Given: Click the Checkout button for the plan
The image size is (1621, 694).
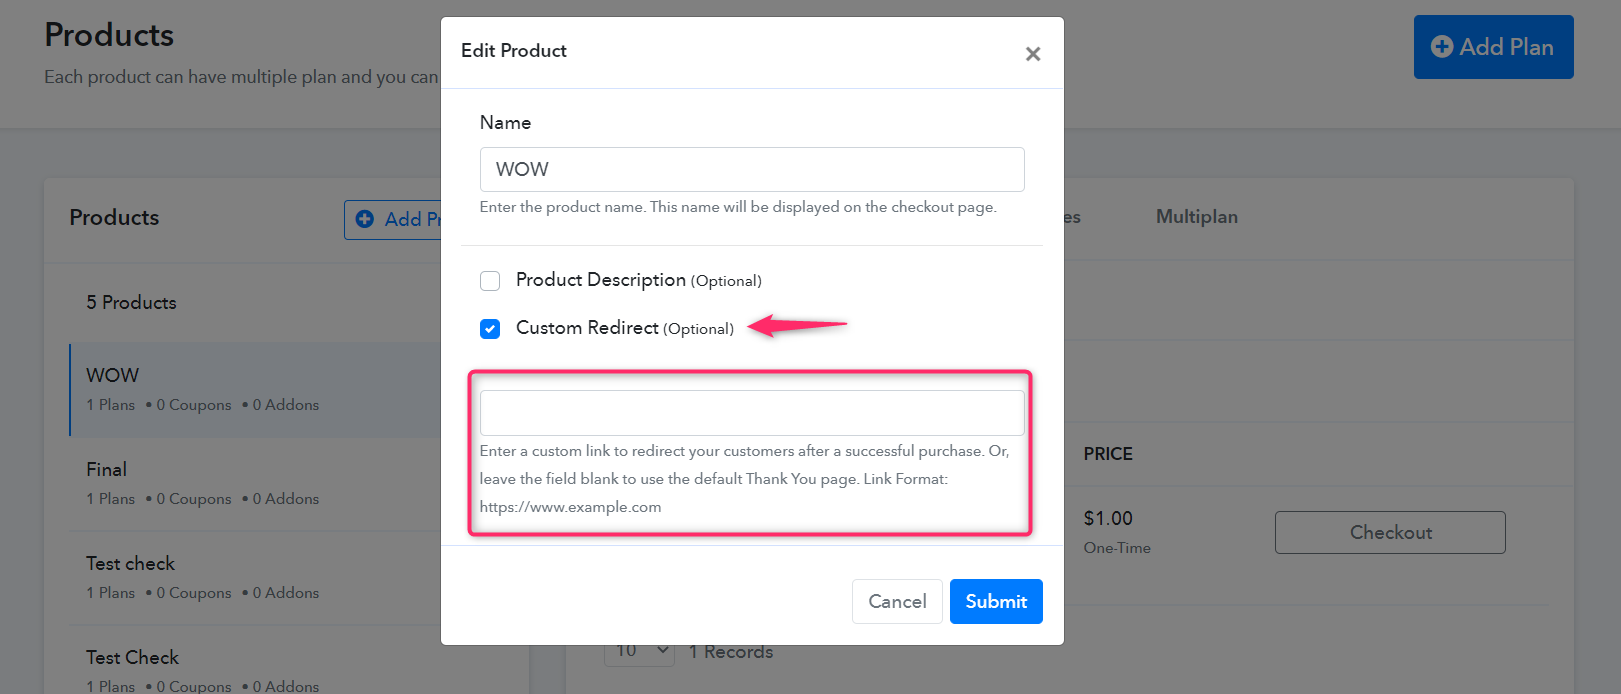Looking at the screenshot, I should pos(1390,532).
